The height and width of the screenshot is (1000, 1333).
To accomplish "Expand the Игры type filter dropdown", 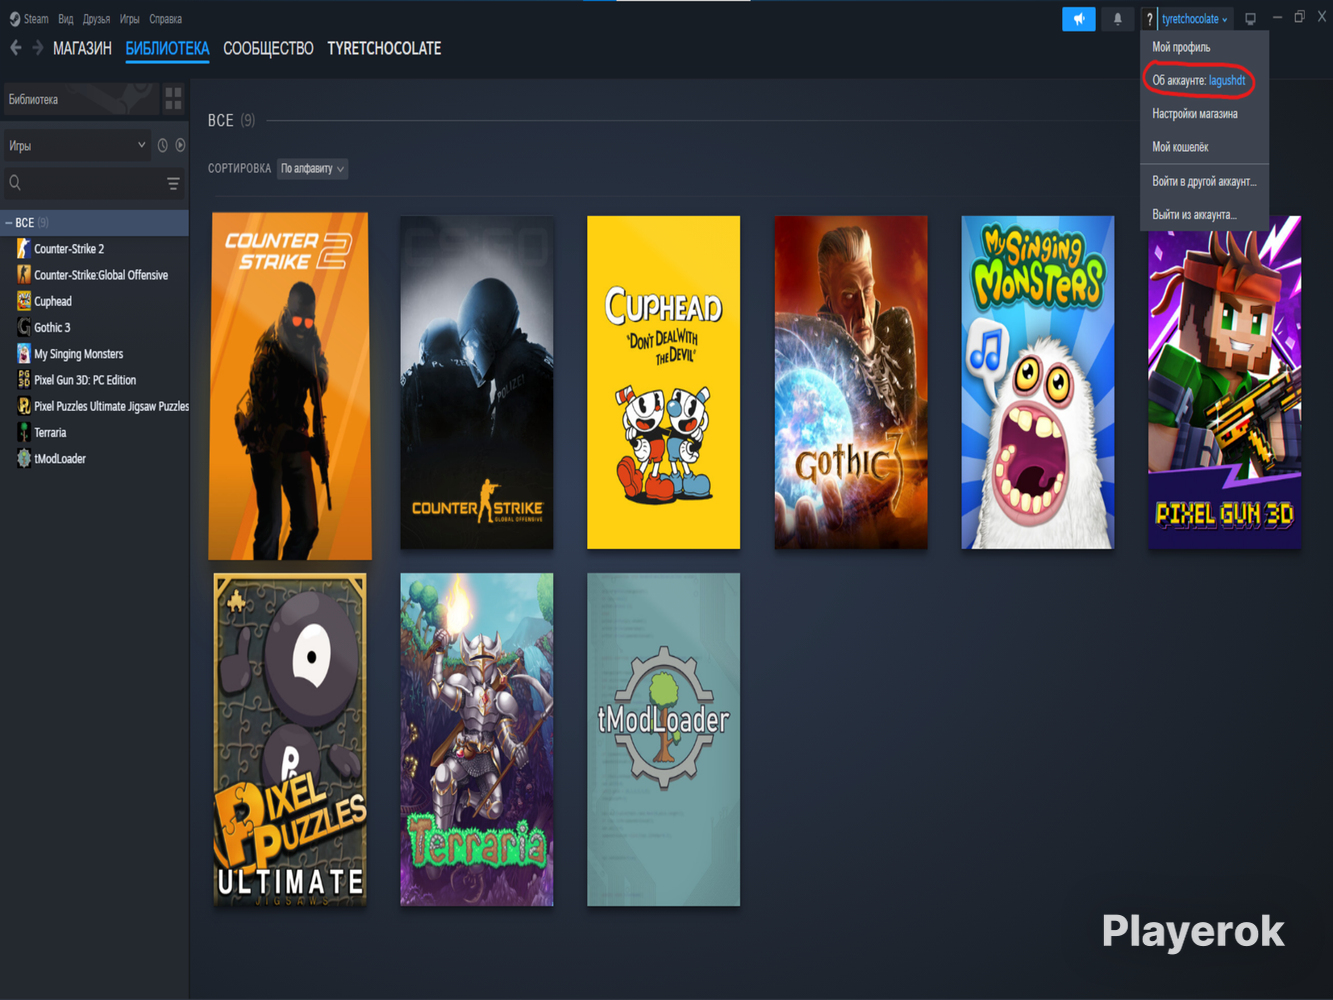I will (77, 146).
